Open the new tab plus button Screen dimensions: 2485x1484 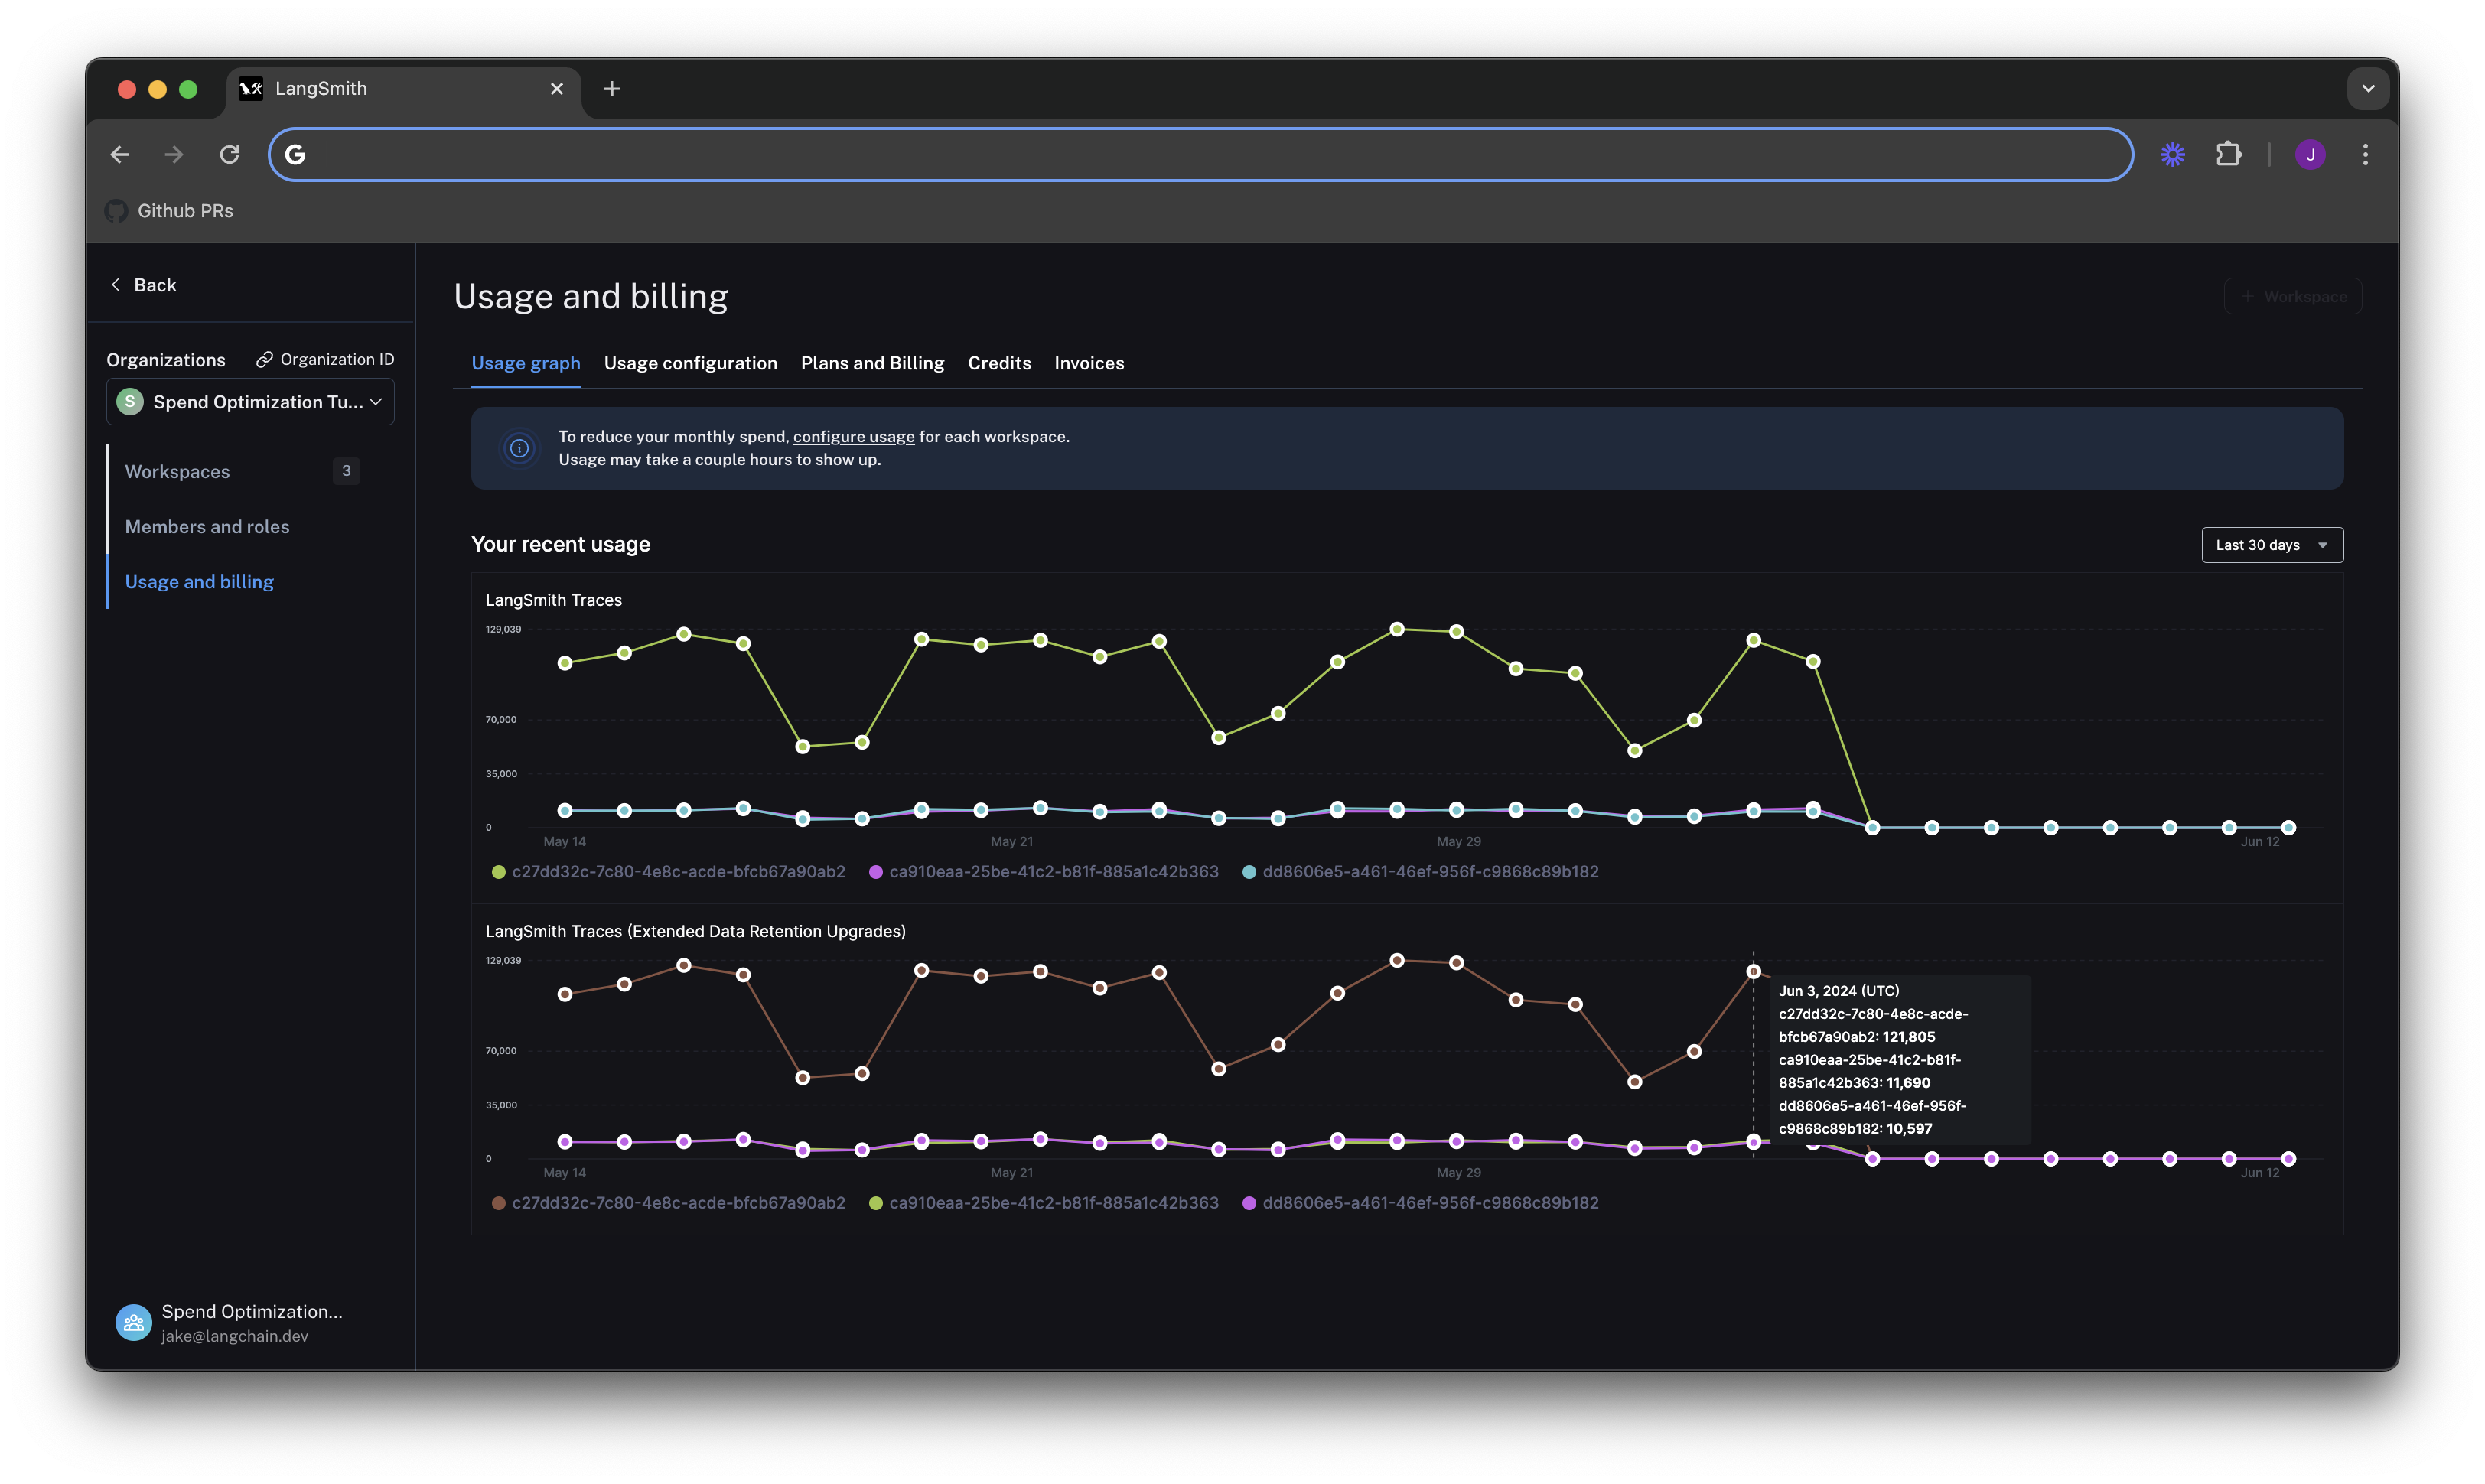click(612, 89)
